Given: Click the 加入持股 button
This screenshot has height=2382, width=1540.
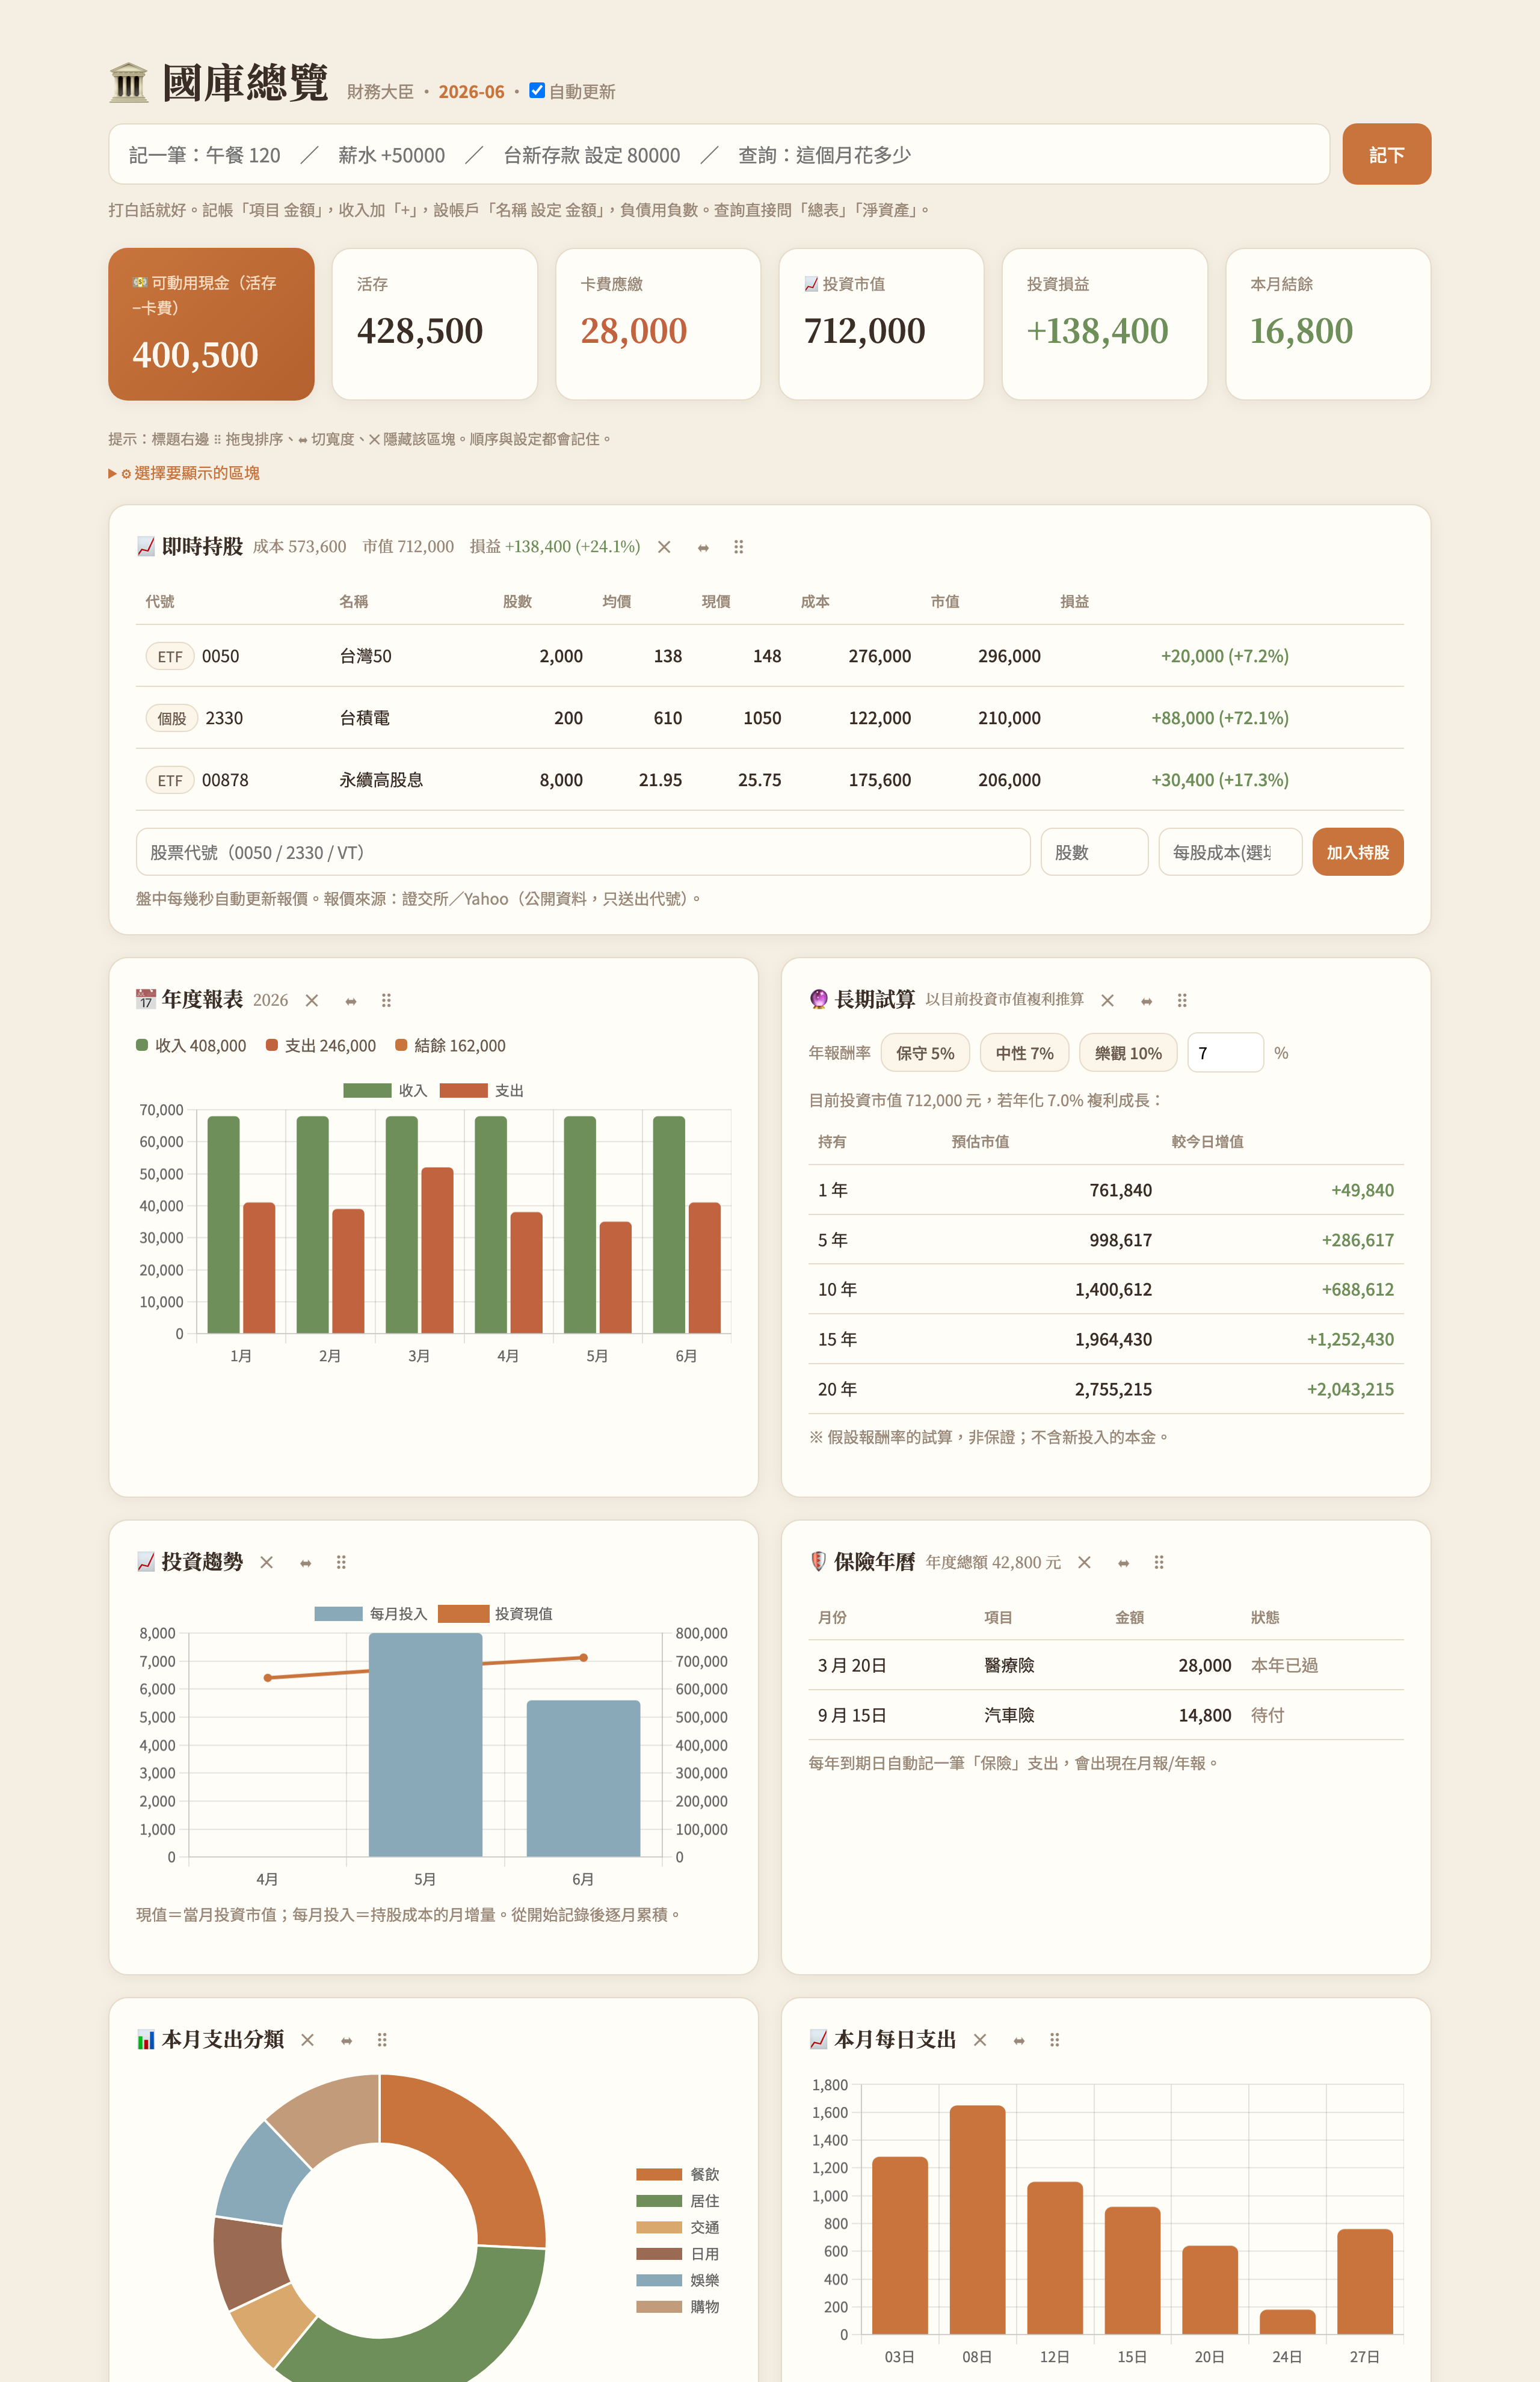Looking at the screenshot, I should (x=1357, y=852).
